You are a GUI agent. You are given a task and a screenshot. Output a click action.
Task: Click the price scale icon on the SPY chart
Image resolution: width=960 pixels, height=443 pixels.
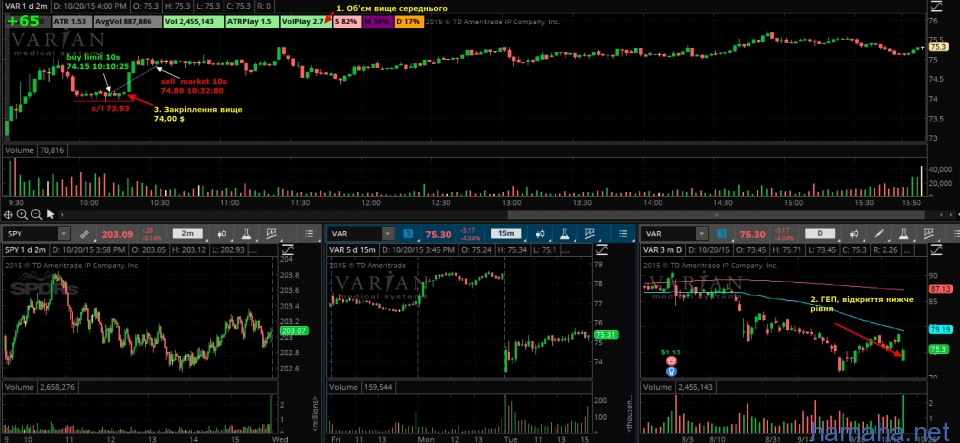(287, 250)
